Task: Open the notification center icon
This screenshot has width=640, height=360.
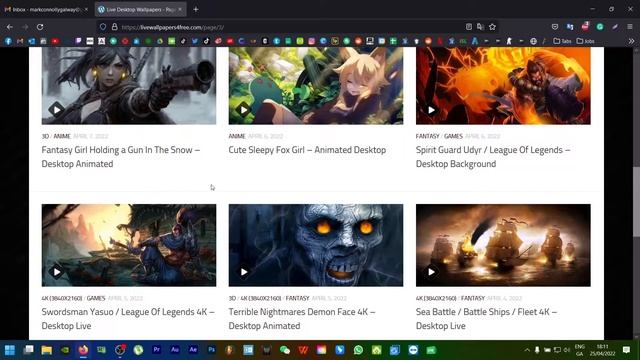Action: (627, 350)
